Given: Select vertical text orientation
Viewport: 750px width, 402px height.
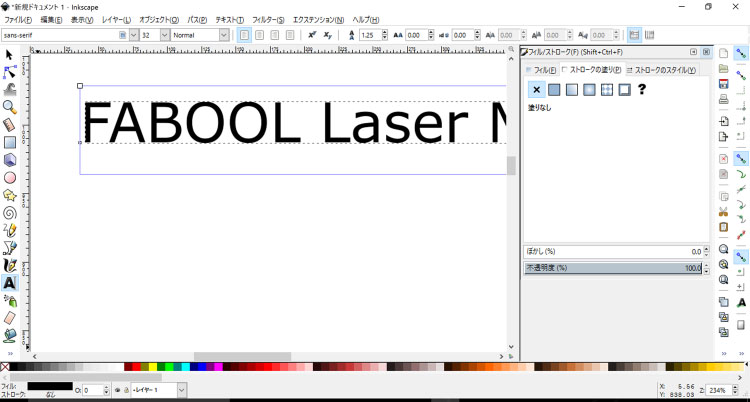Looking at the screenshot, I should click(x=650, y=35).
